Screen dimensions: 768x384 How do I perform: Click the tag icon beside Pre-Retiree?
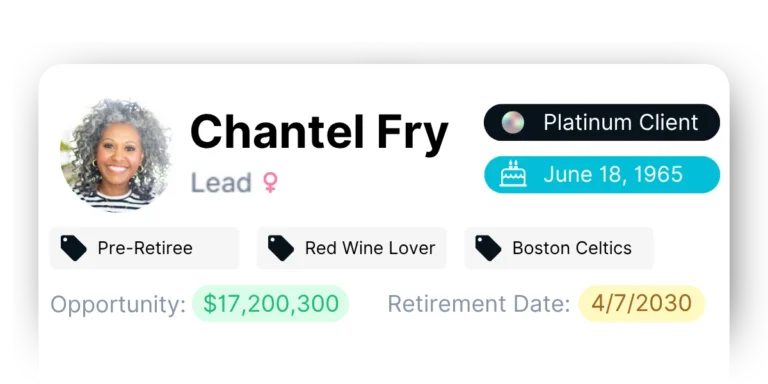click(73, 248)
